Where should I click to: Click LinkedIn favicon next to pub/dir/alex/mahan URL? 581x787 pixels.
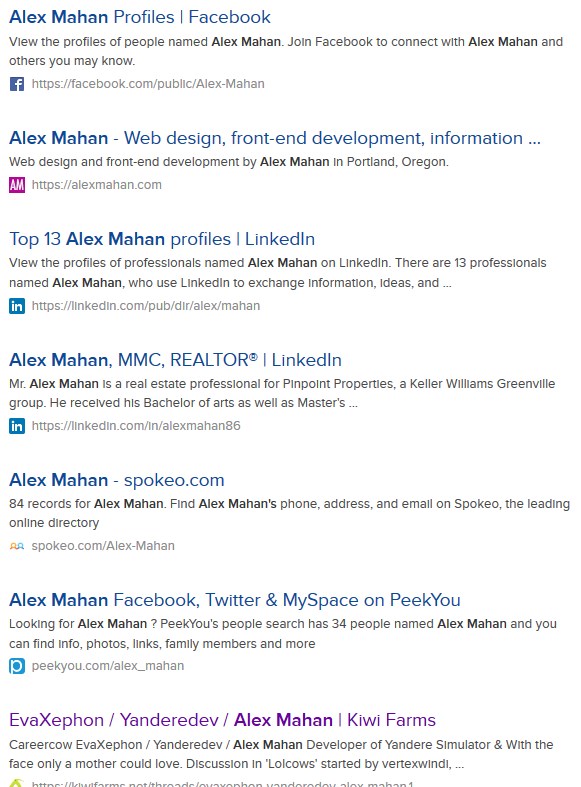click(x=17, y=306)
